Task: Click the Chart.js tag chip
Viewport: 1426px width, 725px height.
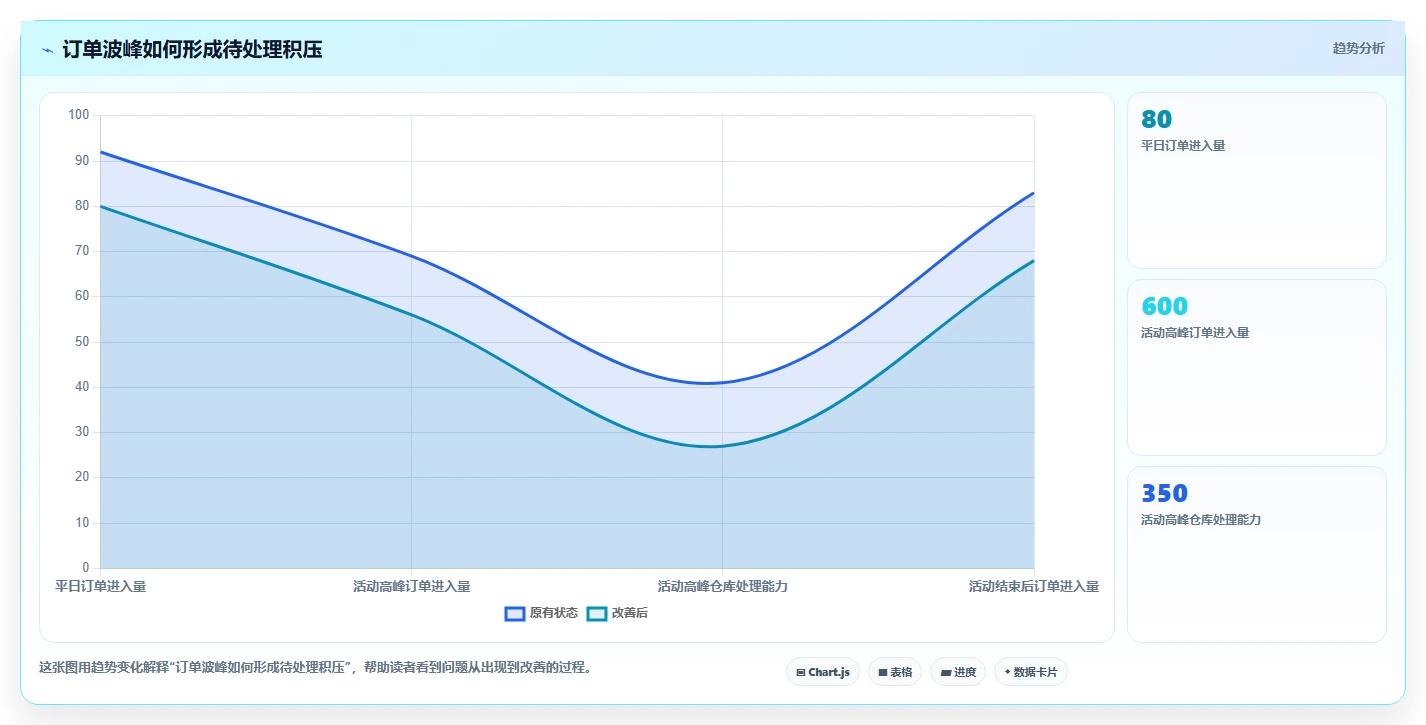Action: click(823, 672)
